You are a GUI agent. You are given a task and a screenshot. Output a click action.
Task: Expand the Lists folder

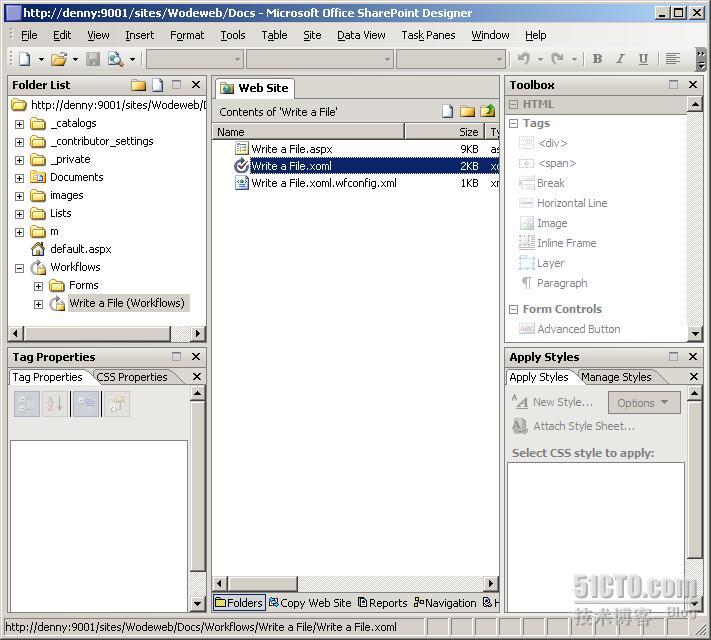point(19,214)
